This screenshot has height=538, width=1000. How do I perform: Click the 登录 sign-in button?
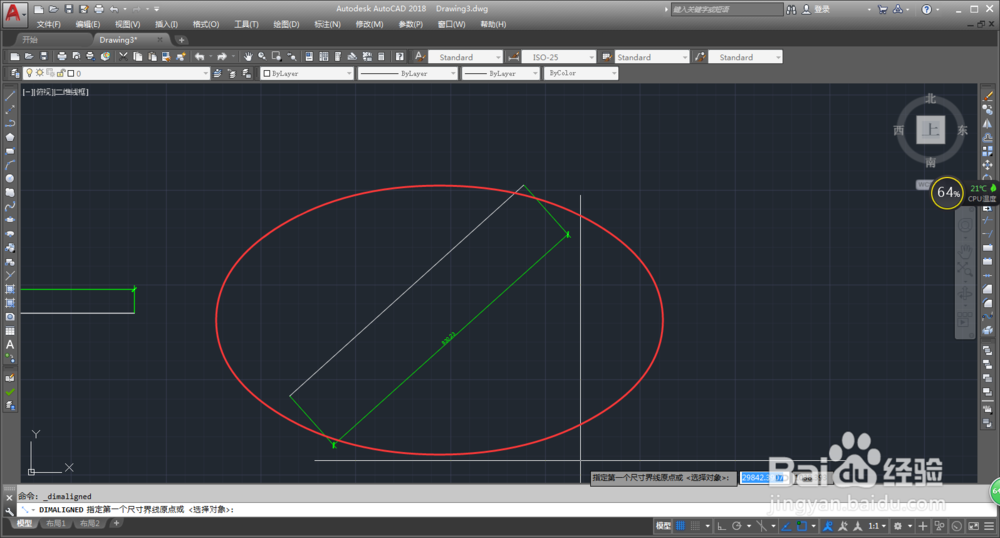click(x=822, y=9)
